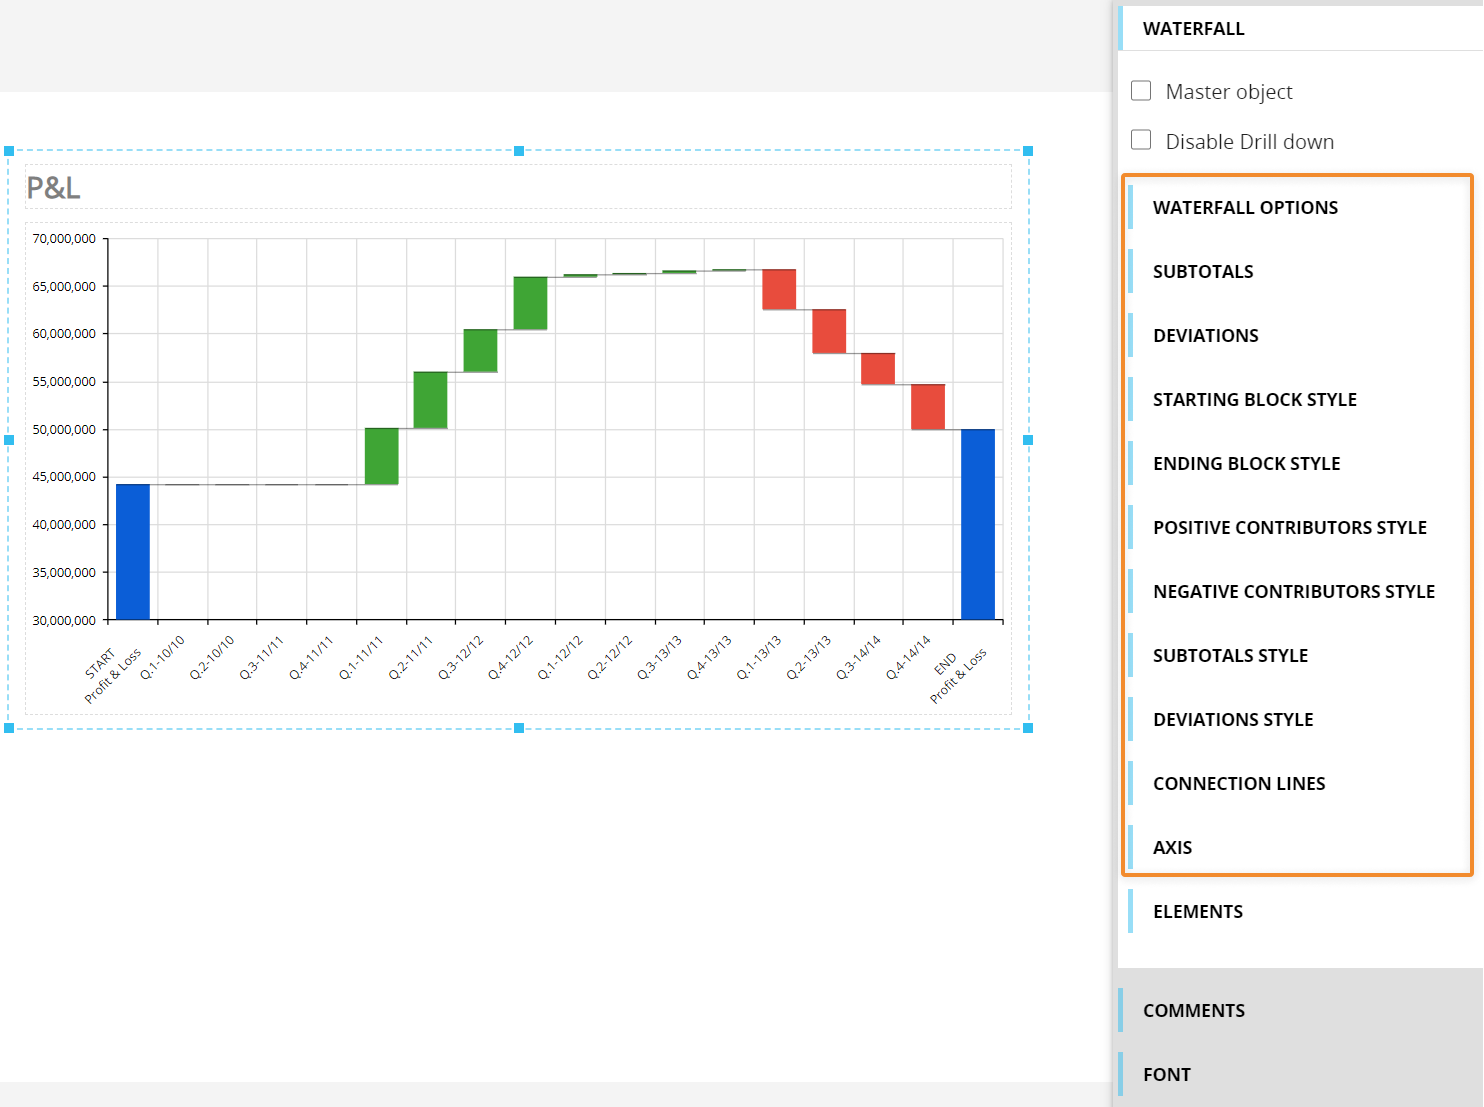Open the Font panel

(1166, 1075)
